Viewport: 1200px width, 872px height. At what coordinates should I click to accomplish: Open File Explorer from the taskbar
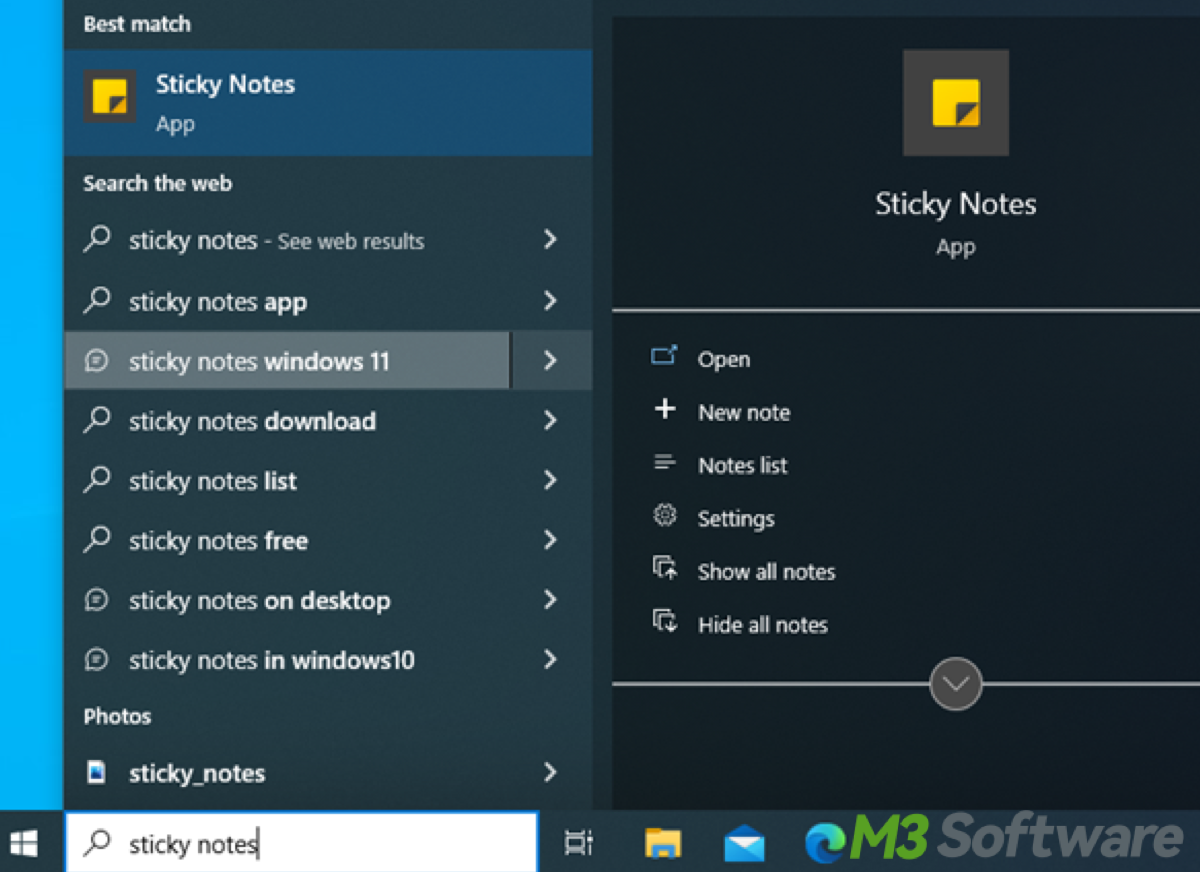tap(662, 843)
